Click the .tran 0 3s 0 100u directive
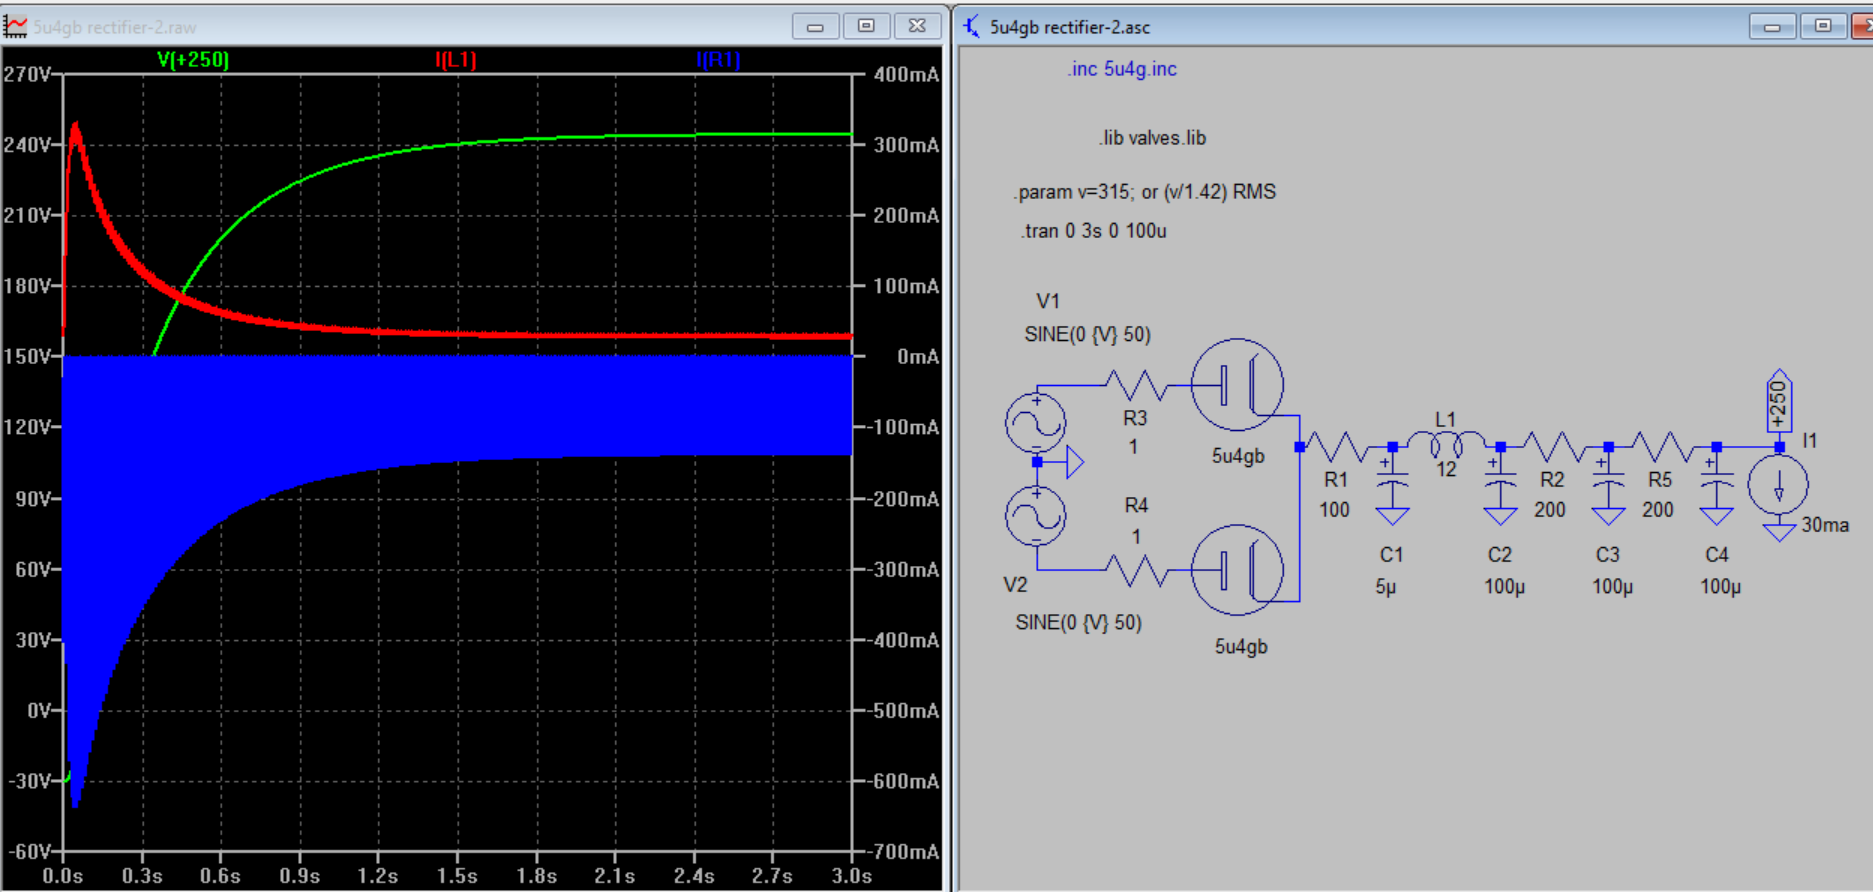Image resolution: width=1873 pixels, height=892 pixels. tap(1094, 231)
